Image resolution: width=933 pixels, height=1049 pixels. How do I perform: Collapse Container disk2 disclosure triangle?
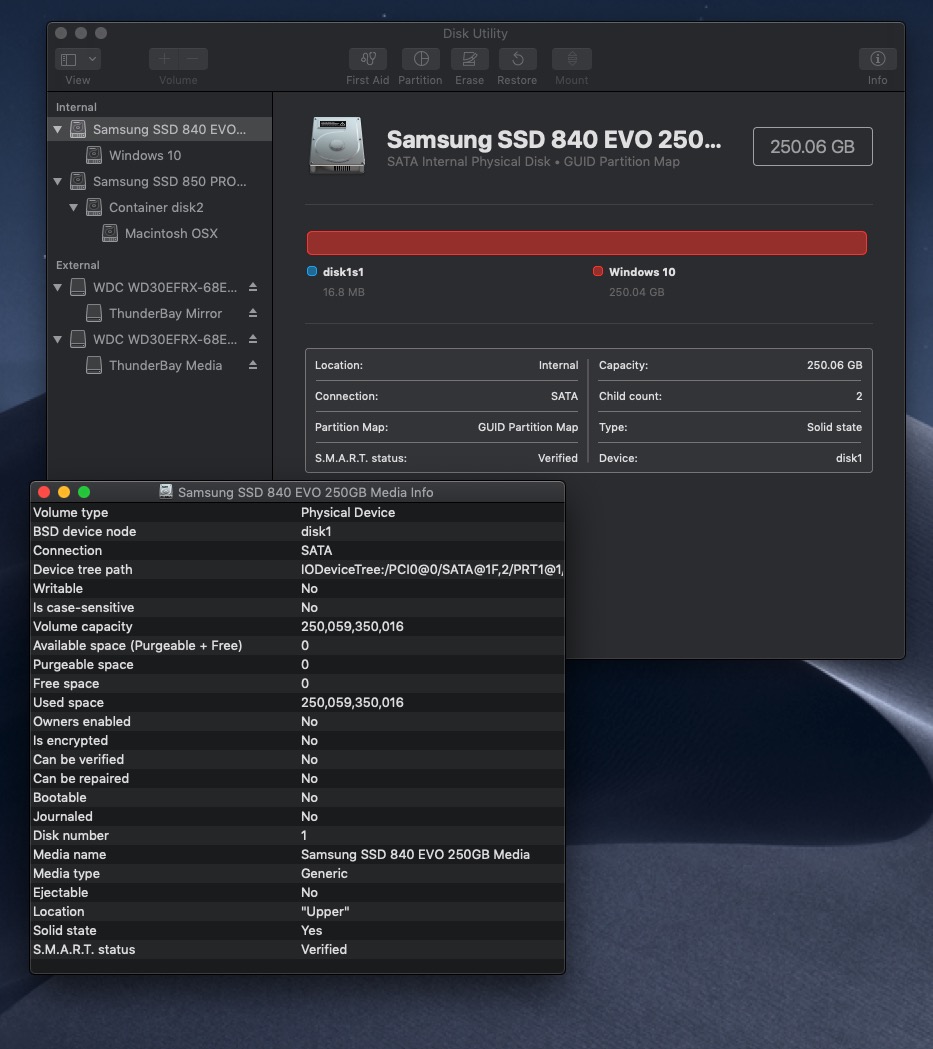pos(74,207)
